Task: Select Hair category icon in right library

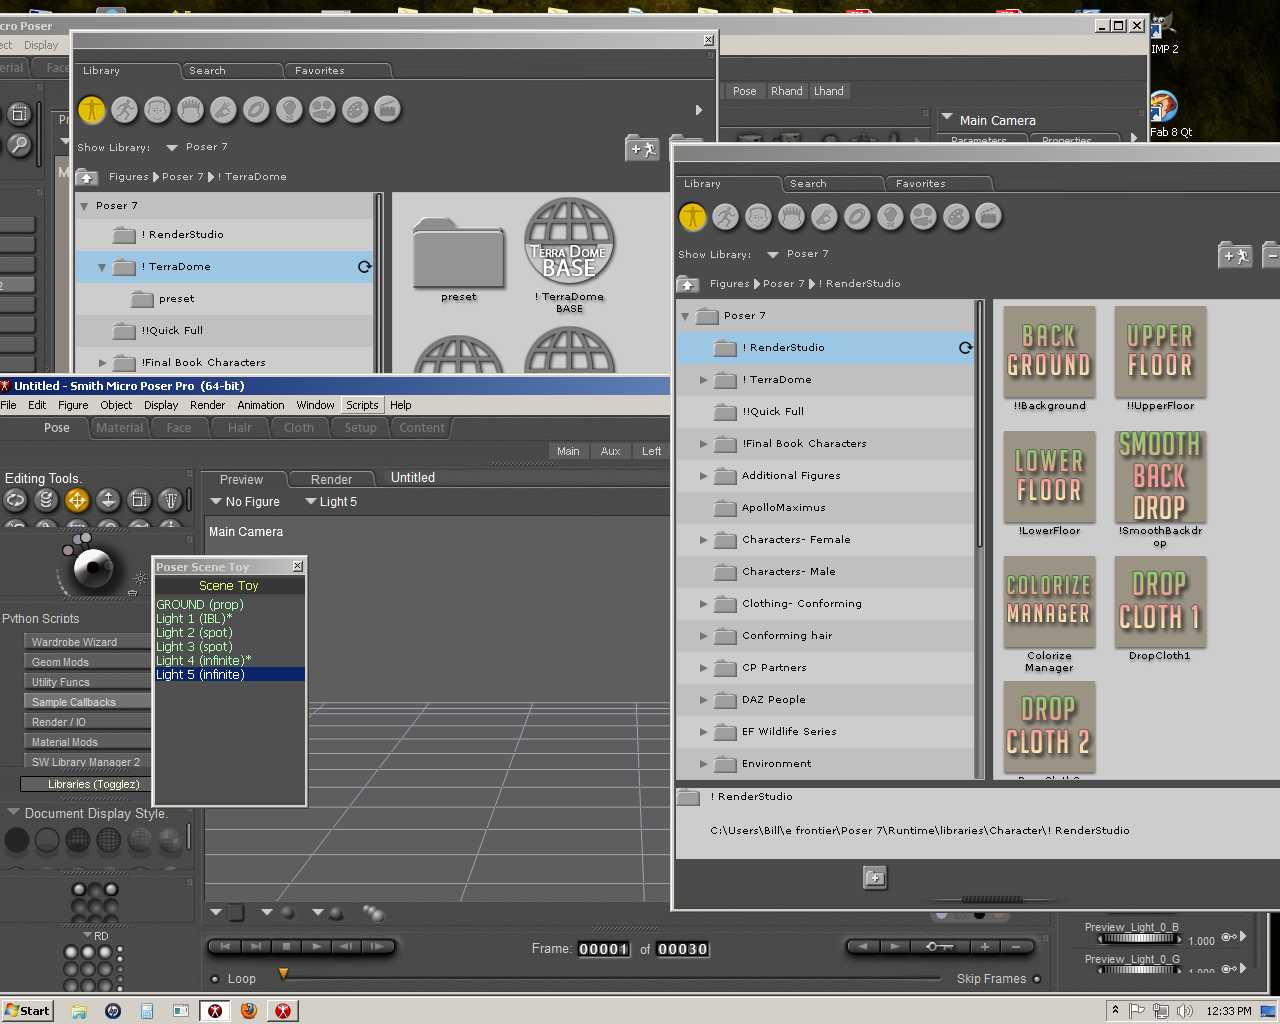Action: (x=791, y=217)
